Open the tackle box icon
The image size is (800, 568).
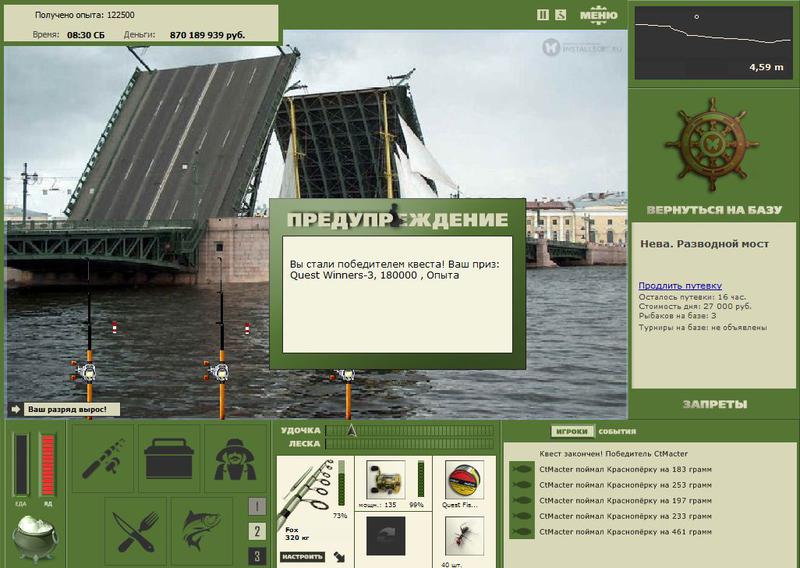pos(169,458)
